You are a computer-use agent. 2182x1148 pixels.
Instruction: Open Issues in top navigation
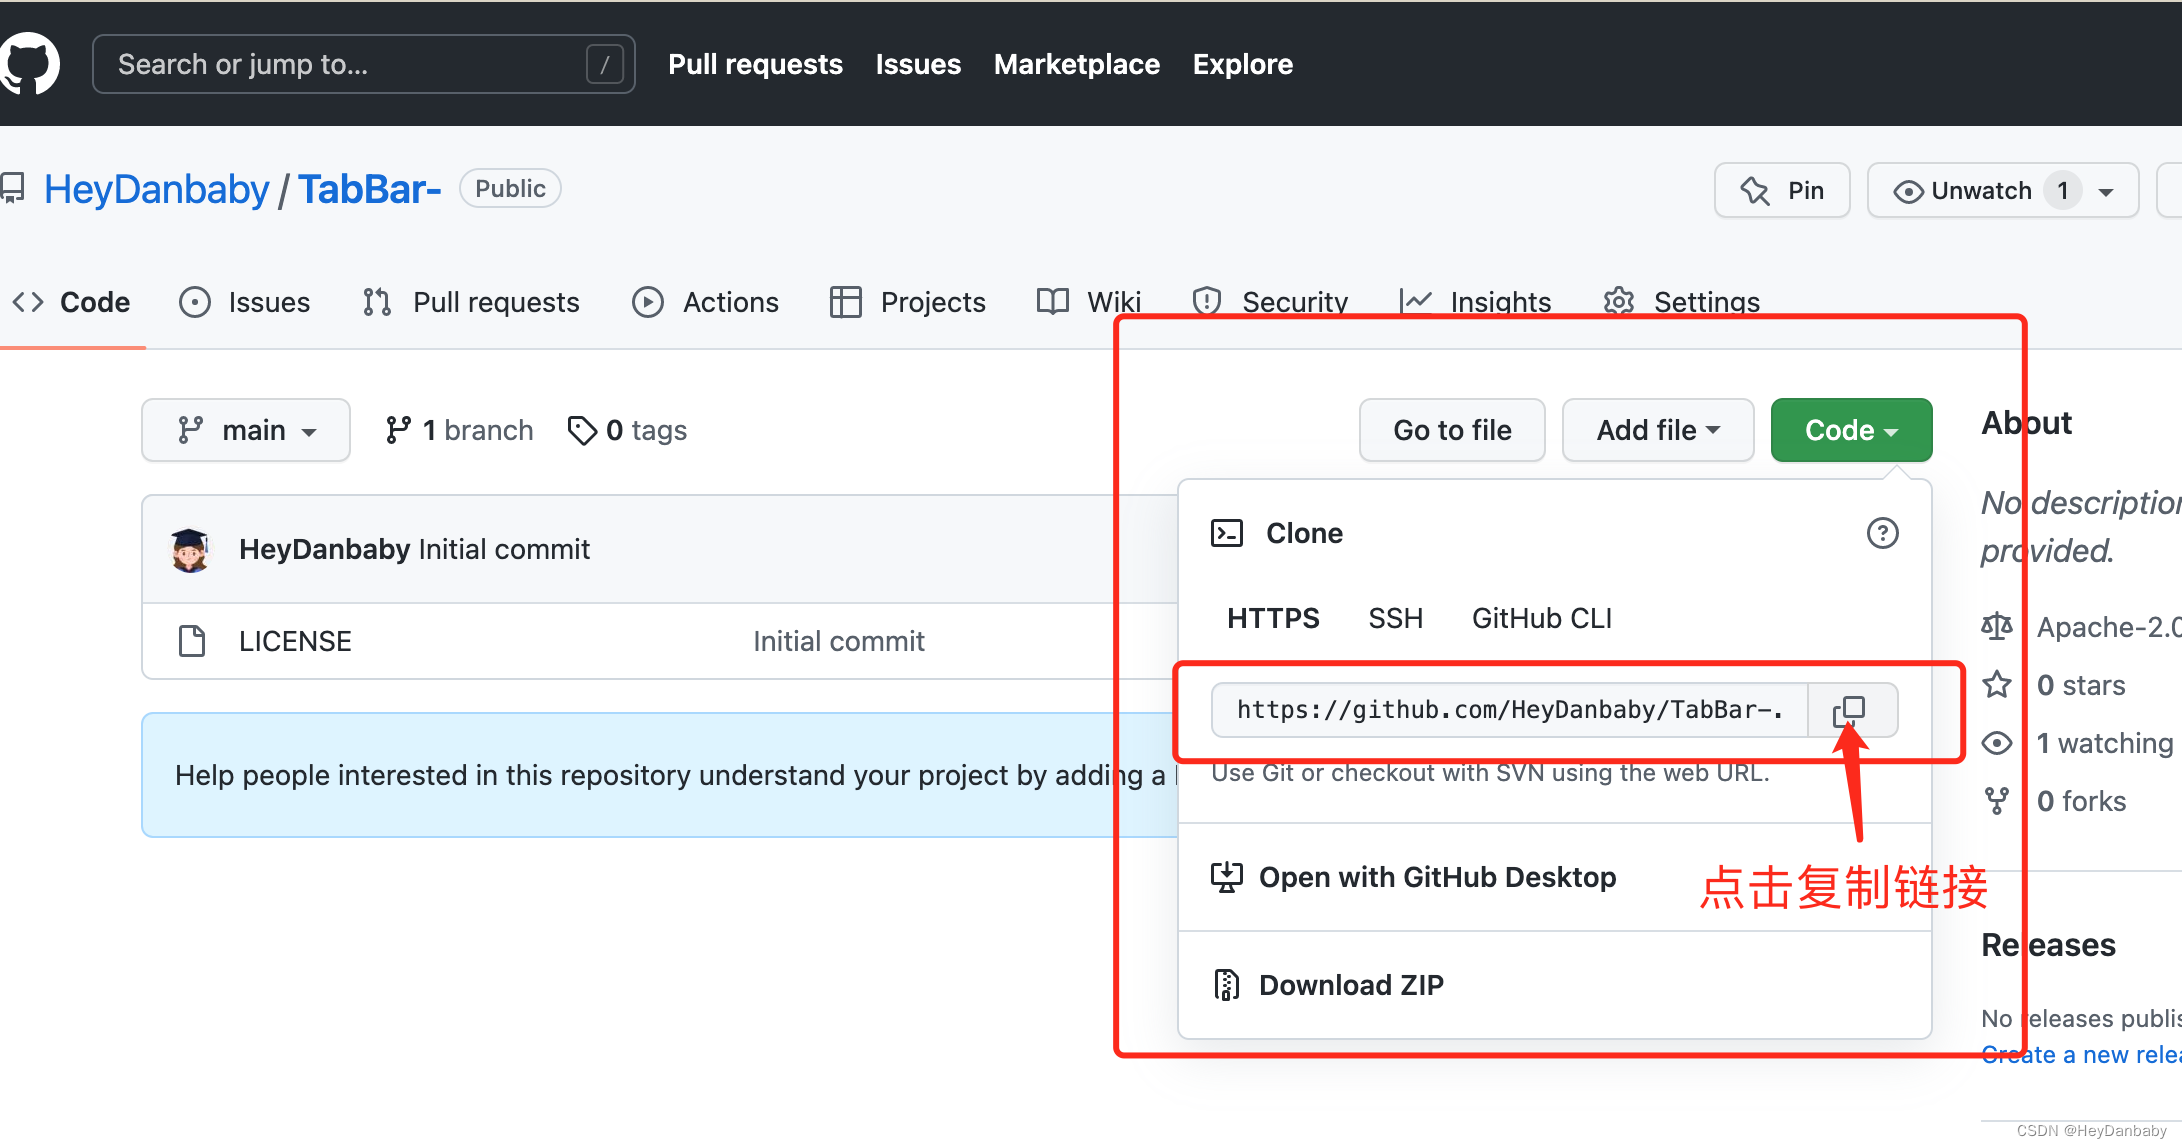pos(918,64)
